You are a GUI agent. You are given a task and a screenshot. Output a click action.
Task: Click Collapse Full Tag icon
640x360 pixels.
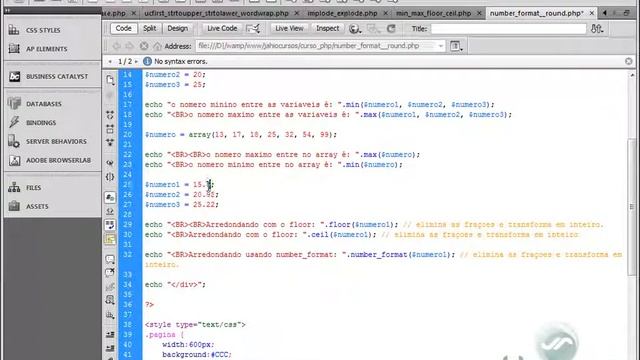tap(110, 115)
